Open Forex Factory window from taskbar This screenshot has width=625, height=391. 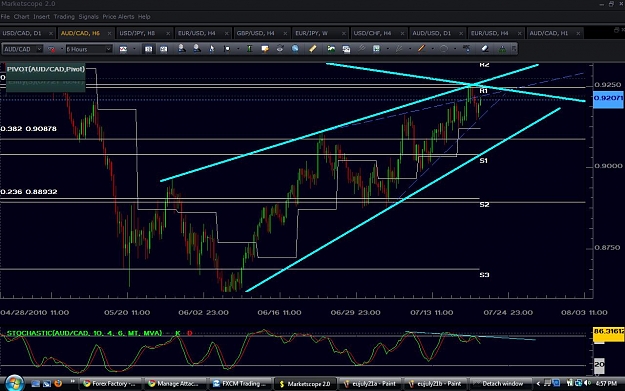[x=110, y=384]
